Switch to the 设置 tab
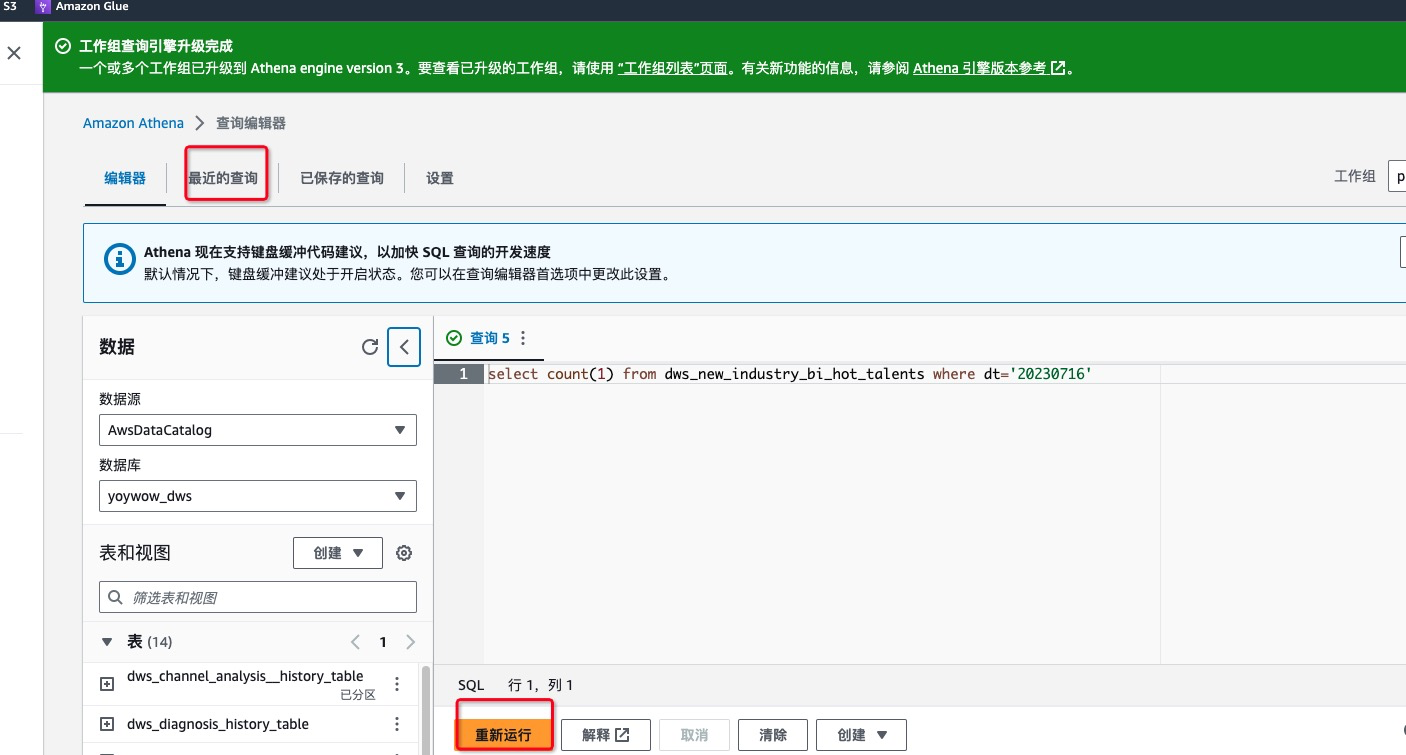The width and height of the screenshot is (1406, 755). 440,178
